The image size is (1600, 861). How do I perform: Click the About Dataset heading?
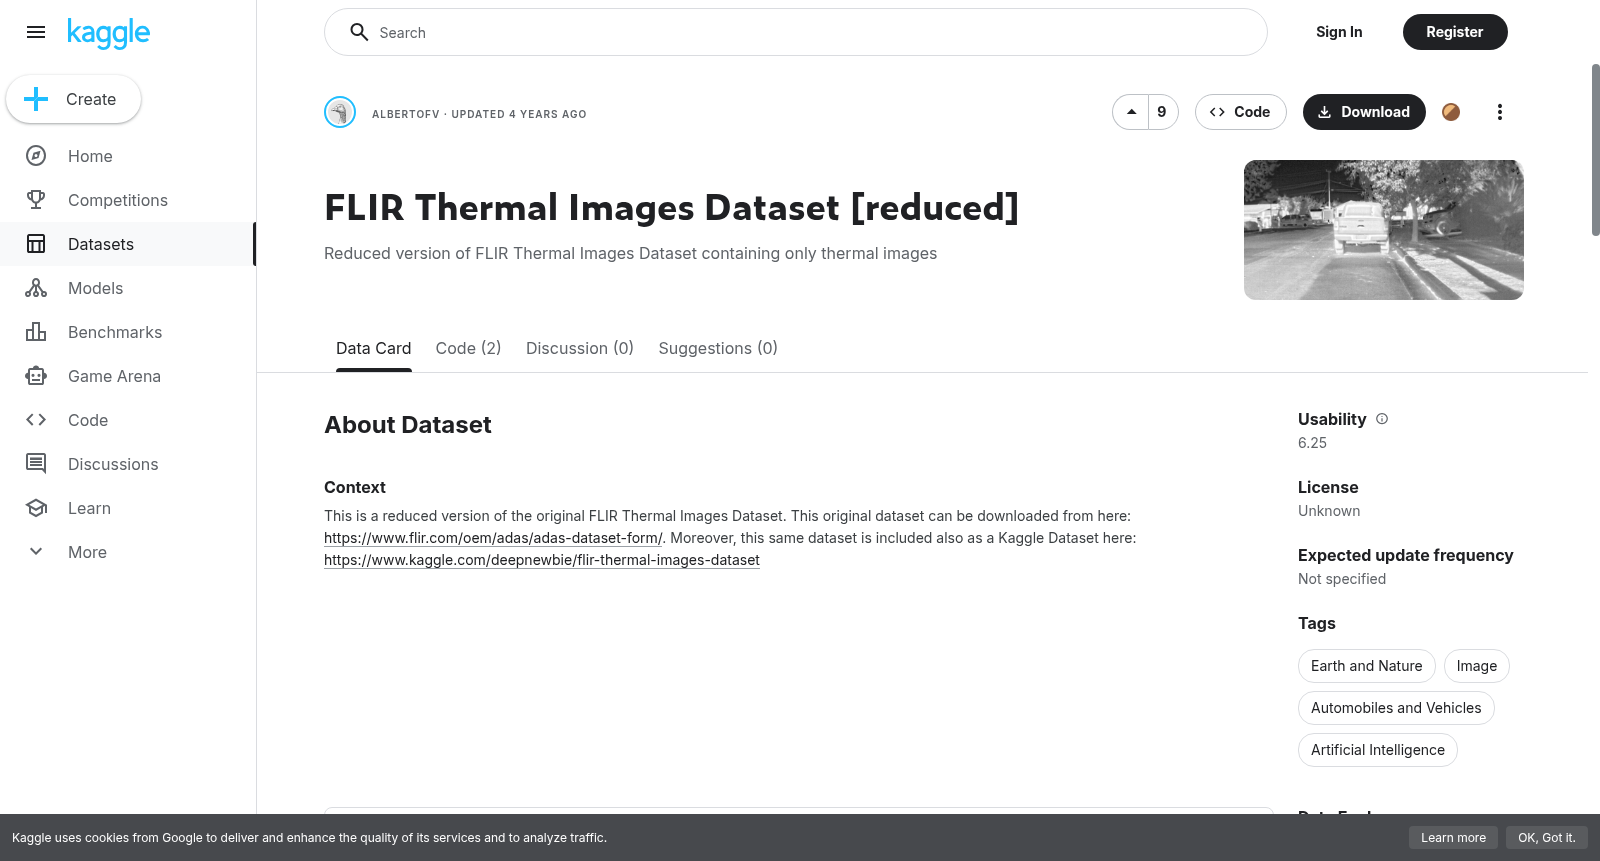tap(408, 425)
